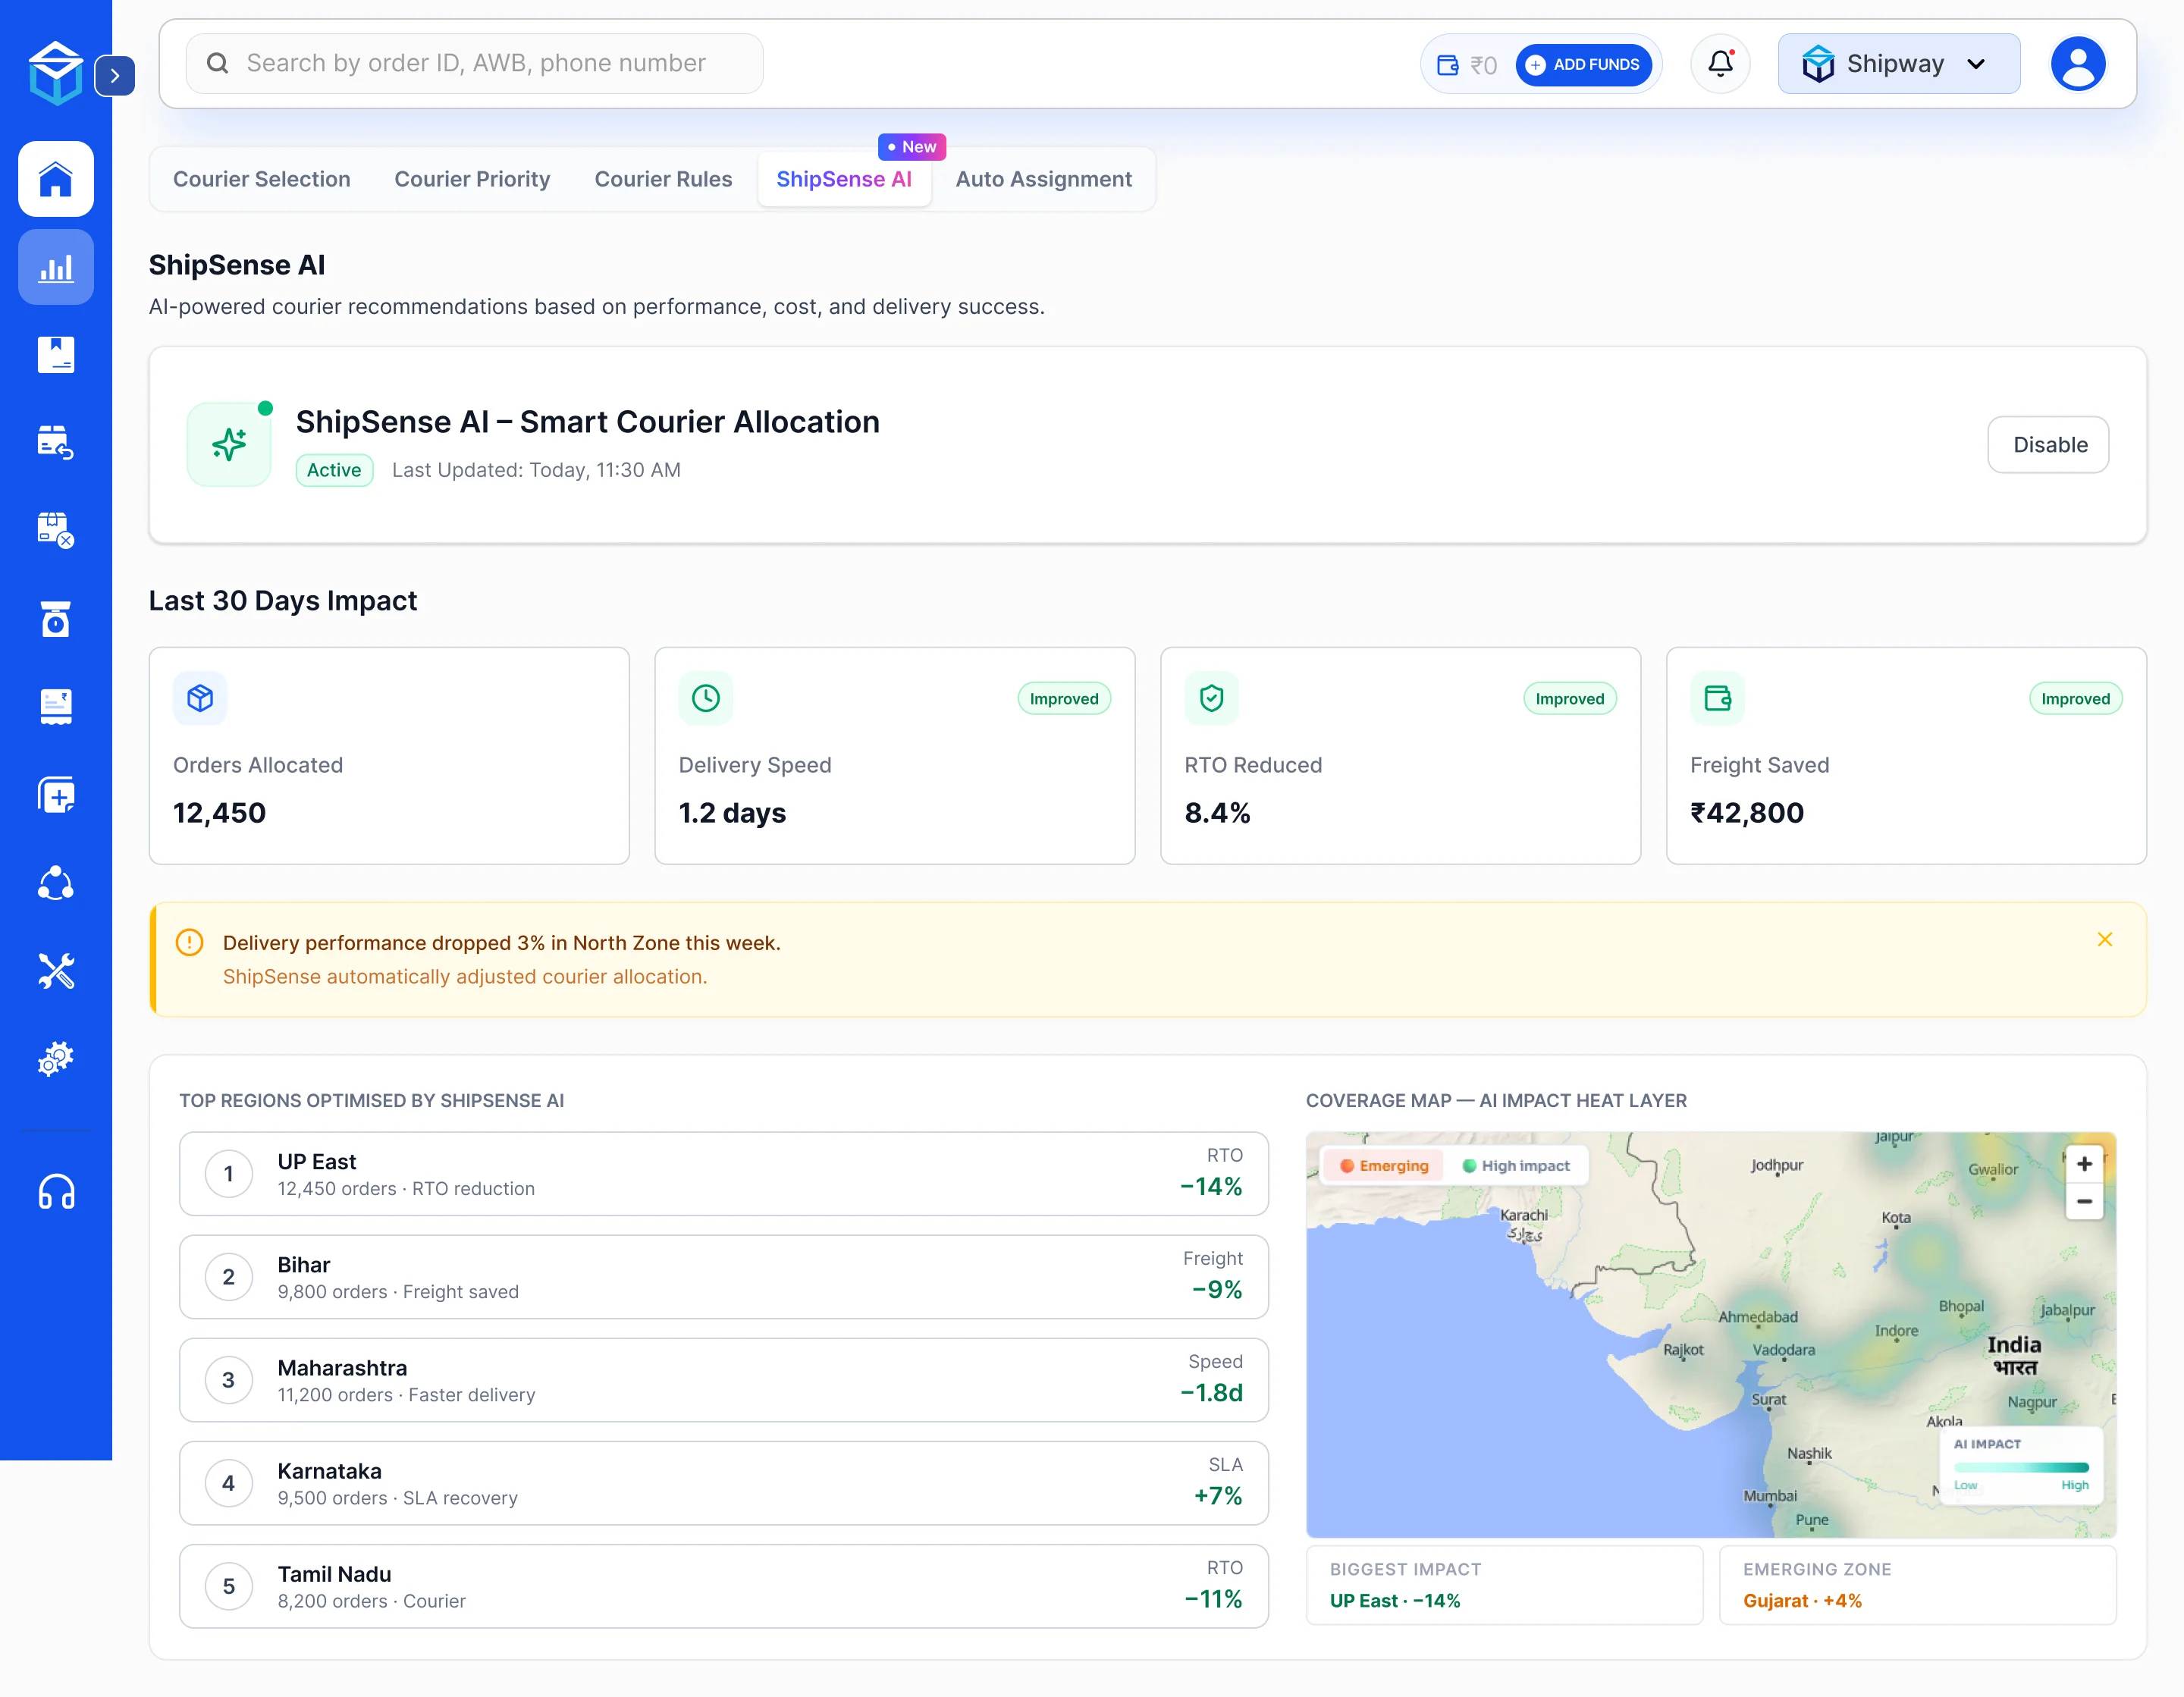Expand the sidebar with arrow button
Viewport: 2184px width, 1697px height.
[x=115, y=76]
